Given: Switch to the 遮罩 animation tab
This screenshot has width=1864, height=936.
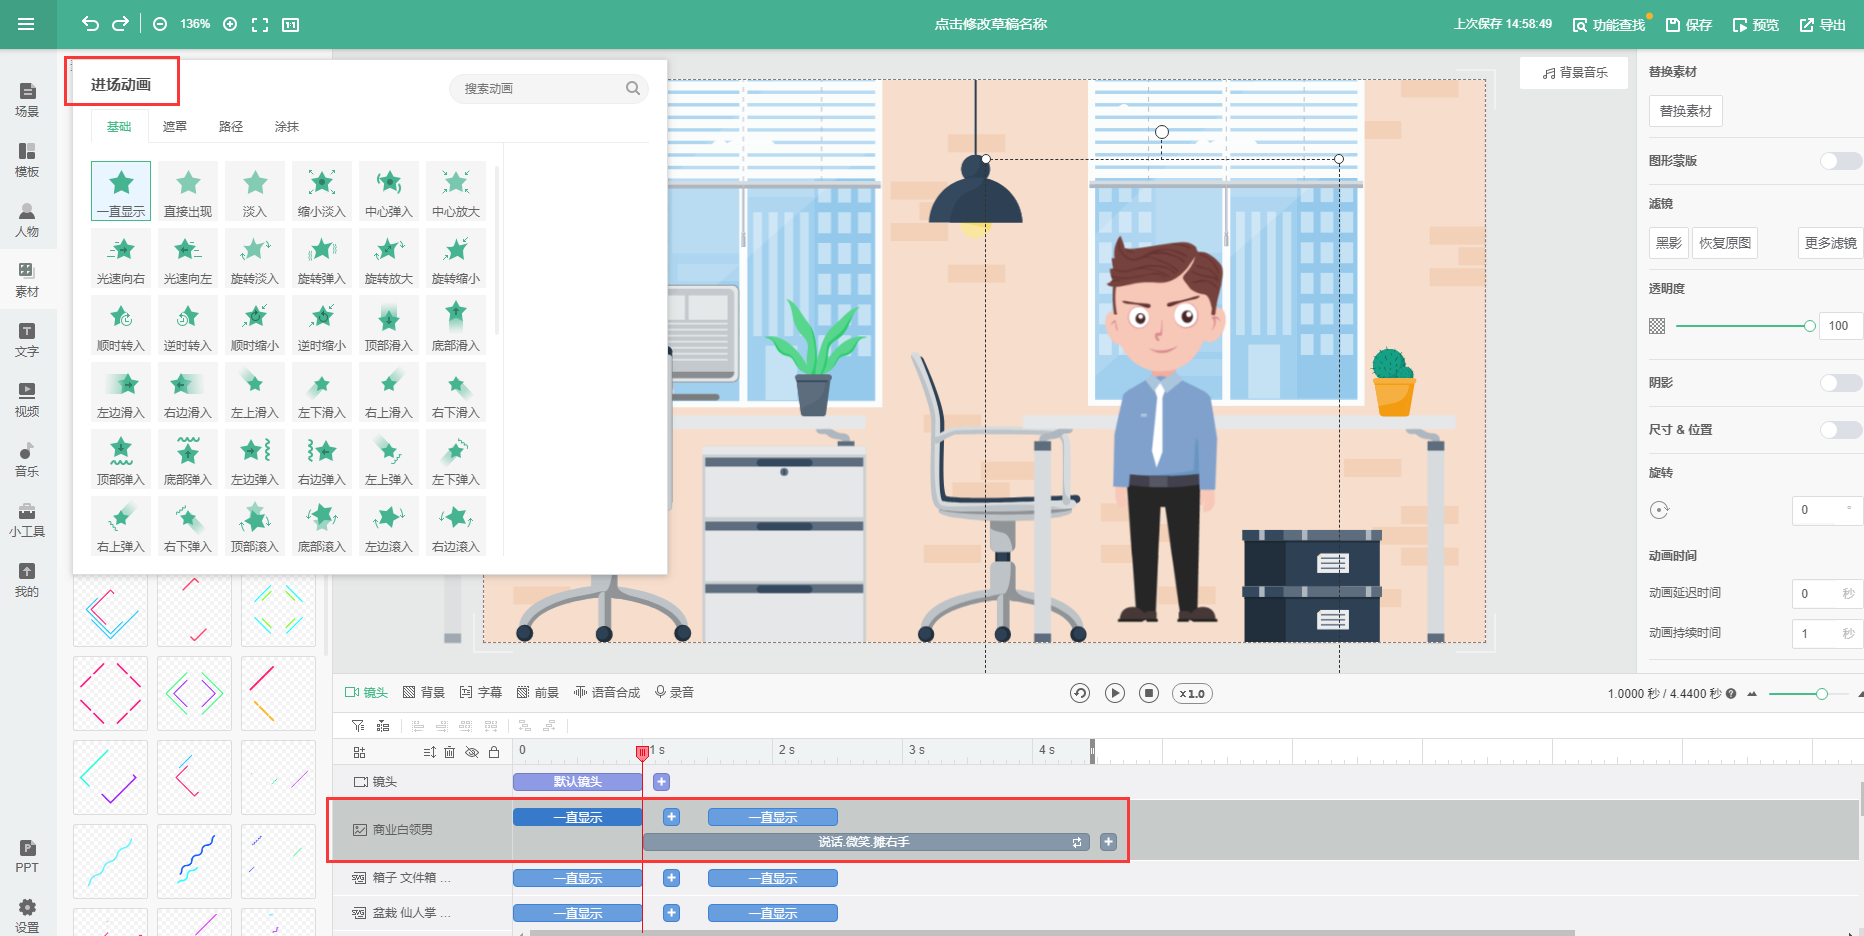Looking at the screenshot, I should click(x=175, y=127).
